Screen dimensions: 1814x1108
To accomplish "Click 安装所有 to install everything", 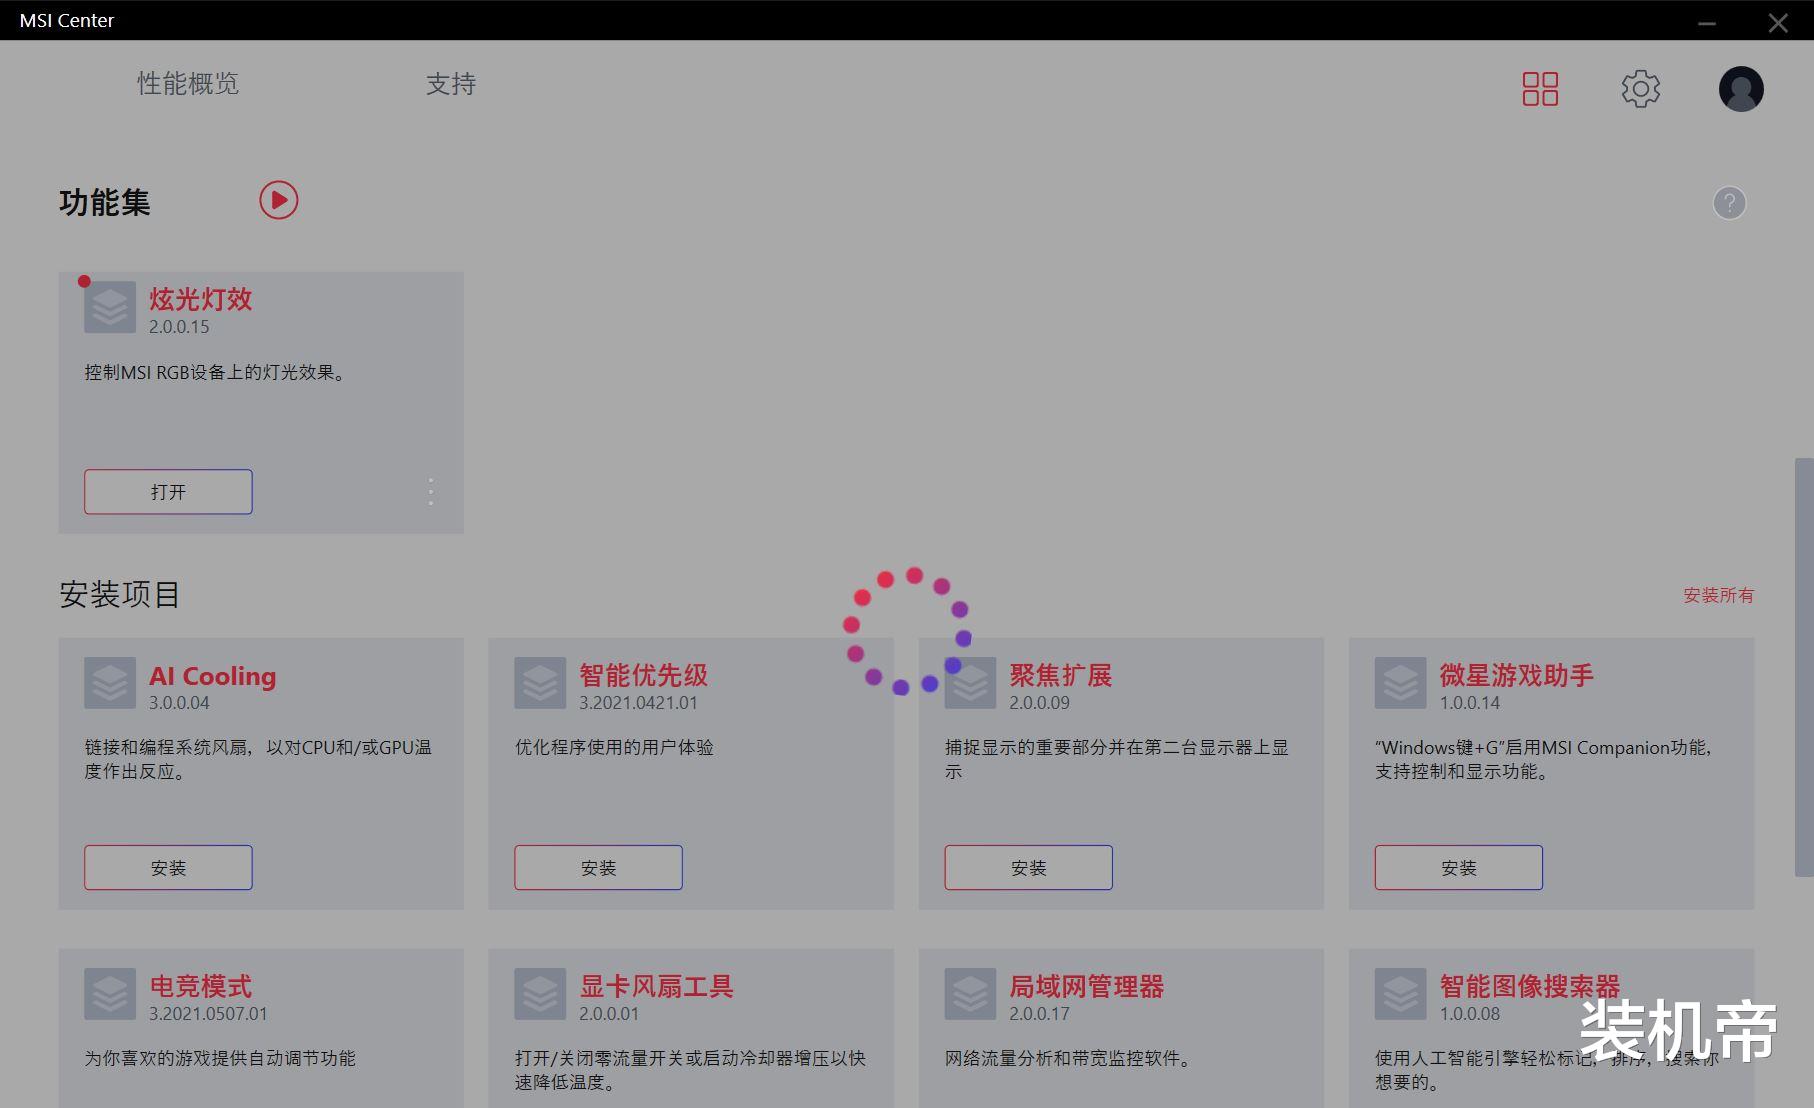I will [x=1717, y=595].
